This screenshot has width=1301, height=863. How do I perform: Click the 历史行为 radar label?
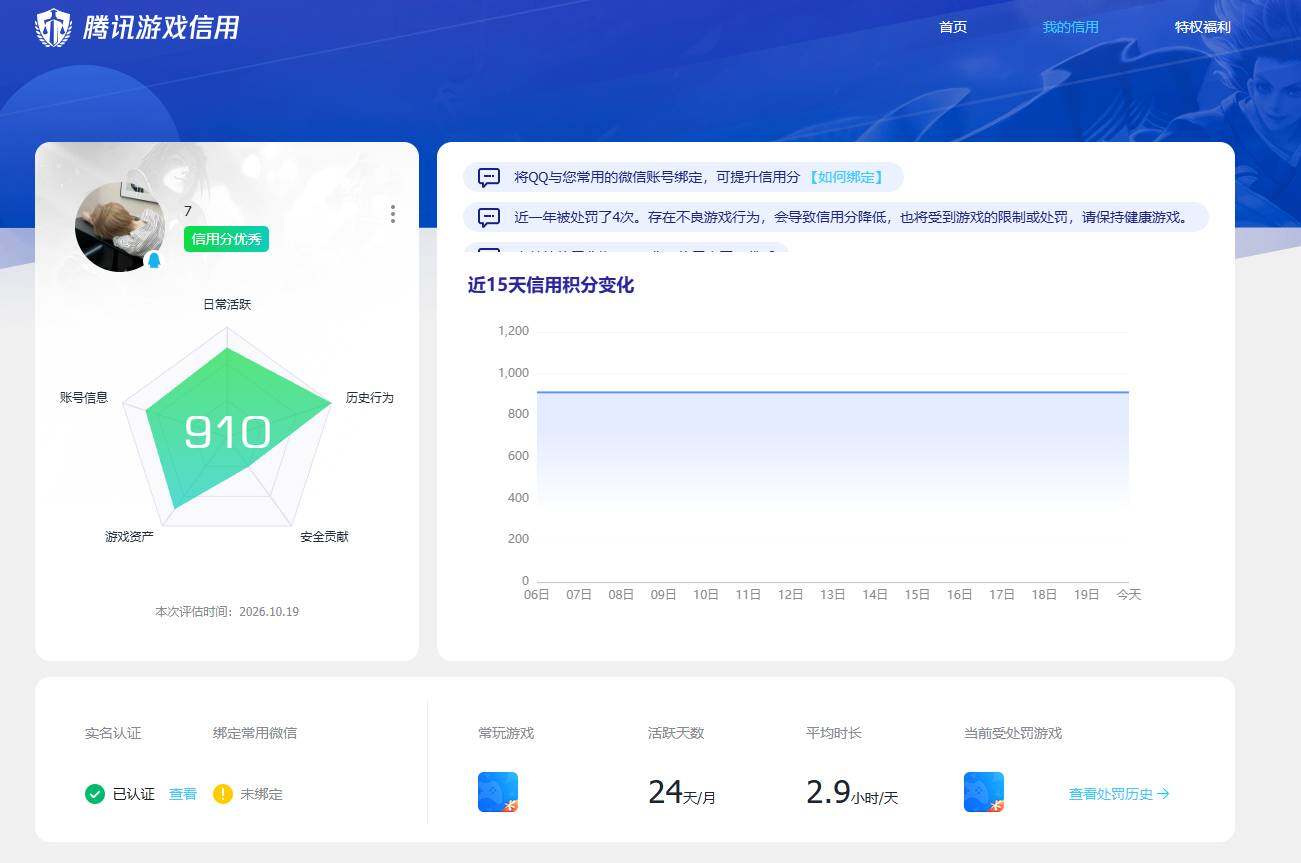pyautogui.click(x=370, y=398)
